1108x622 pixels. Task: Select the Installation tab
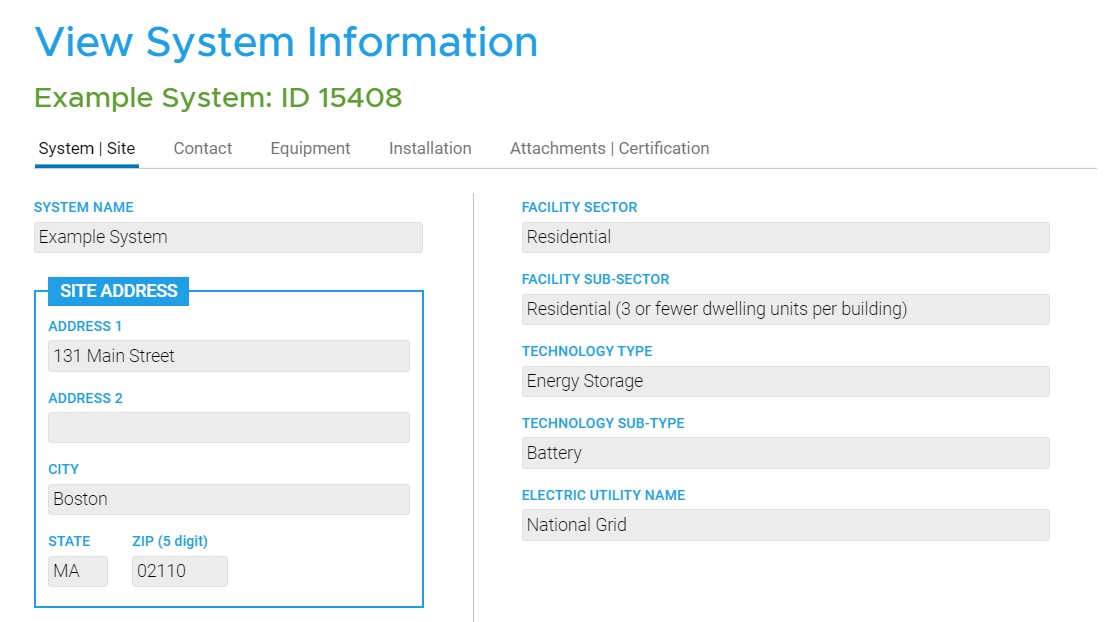pyautogui.click(x=429, y=147)
